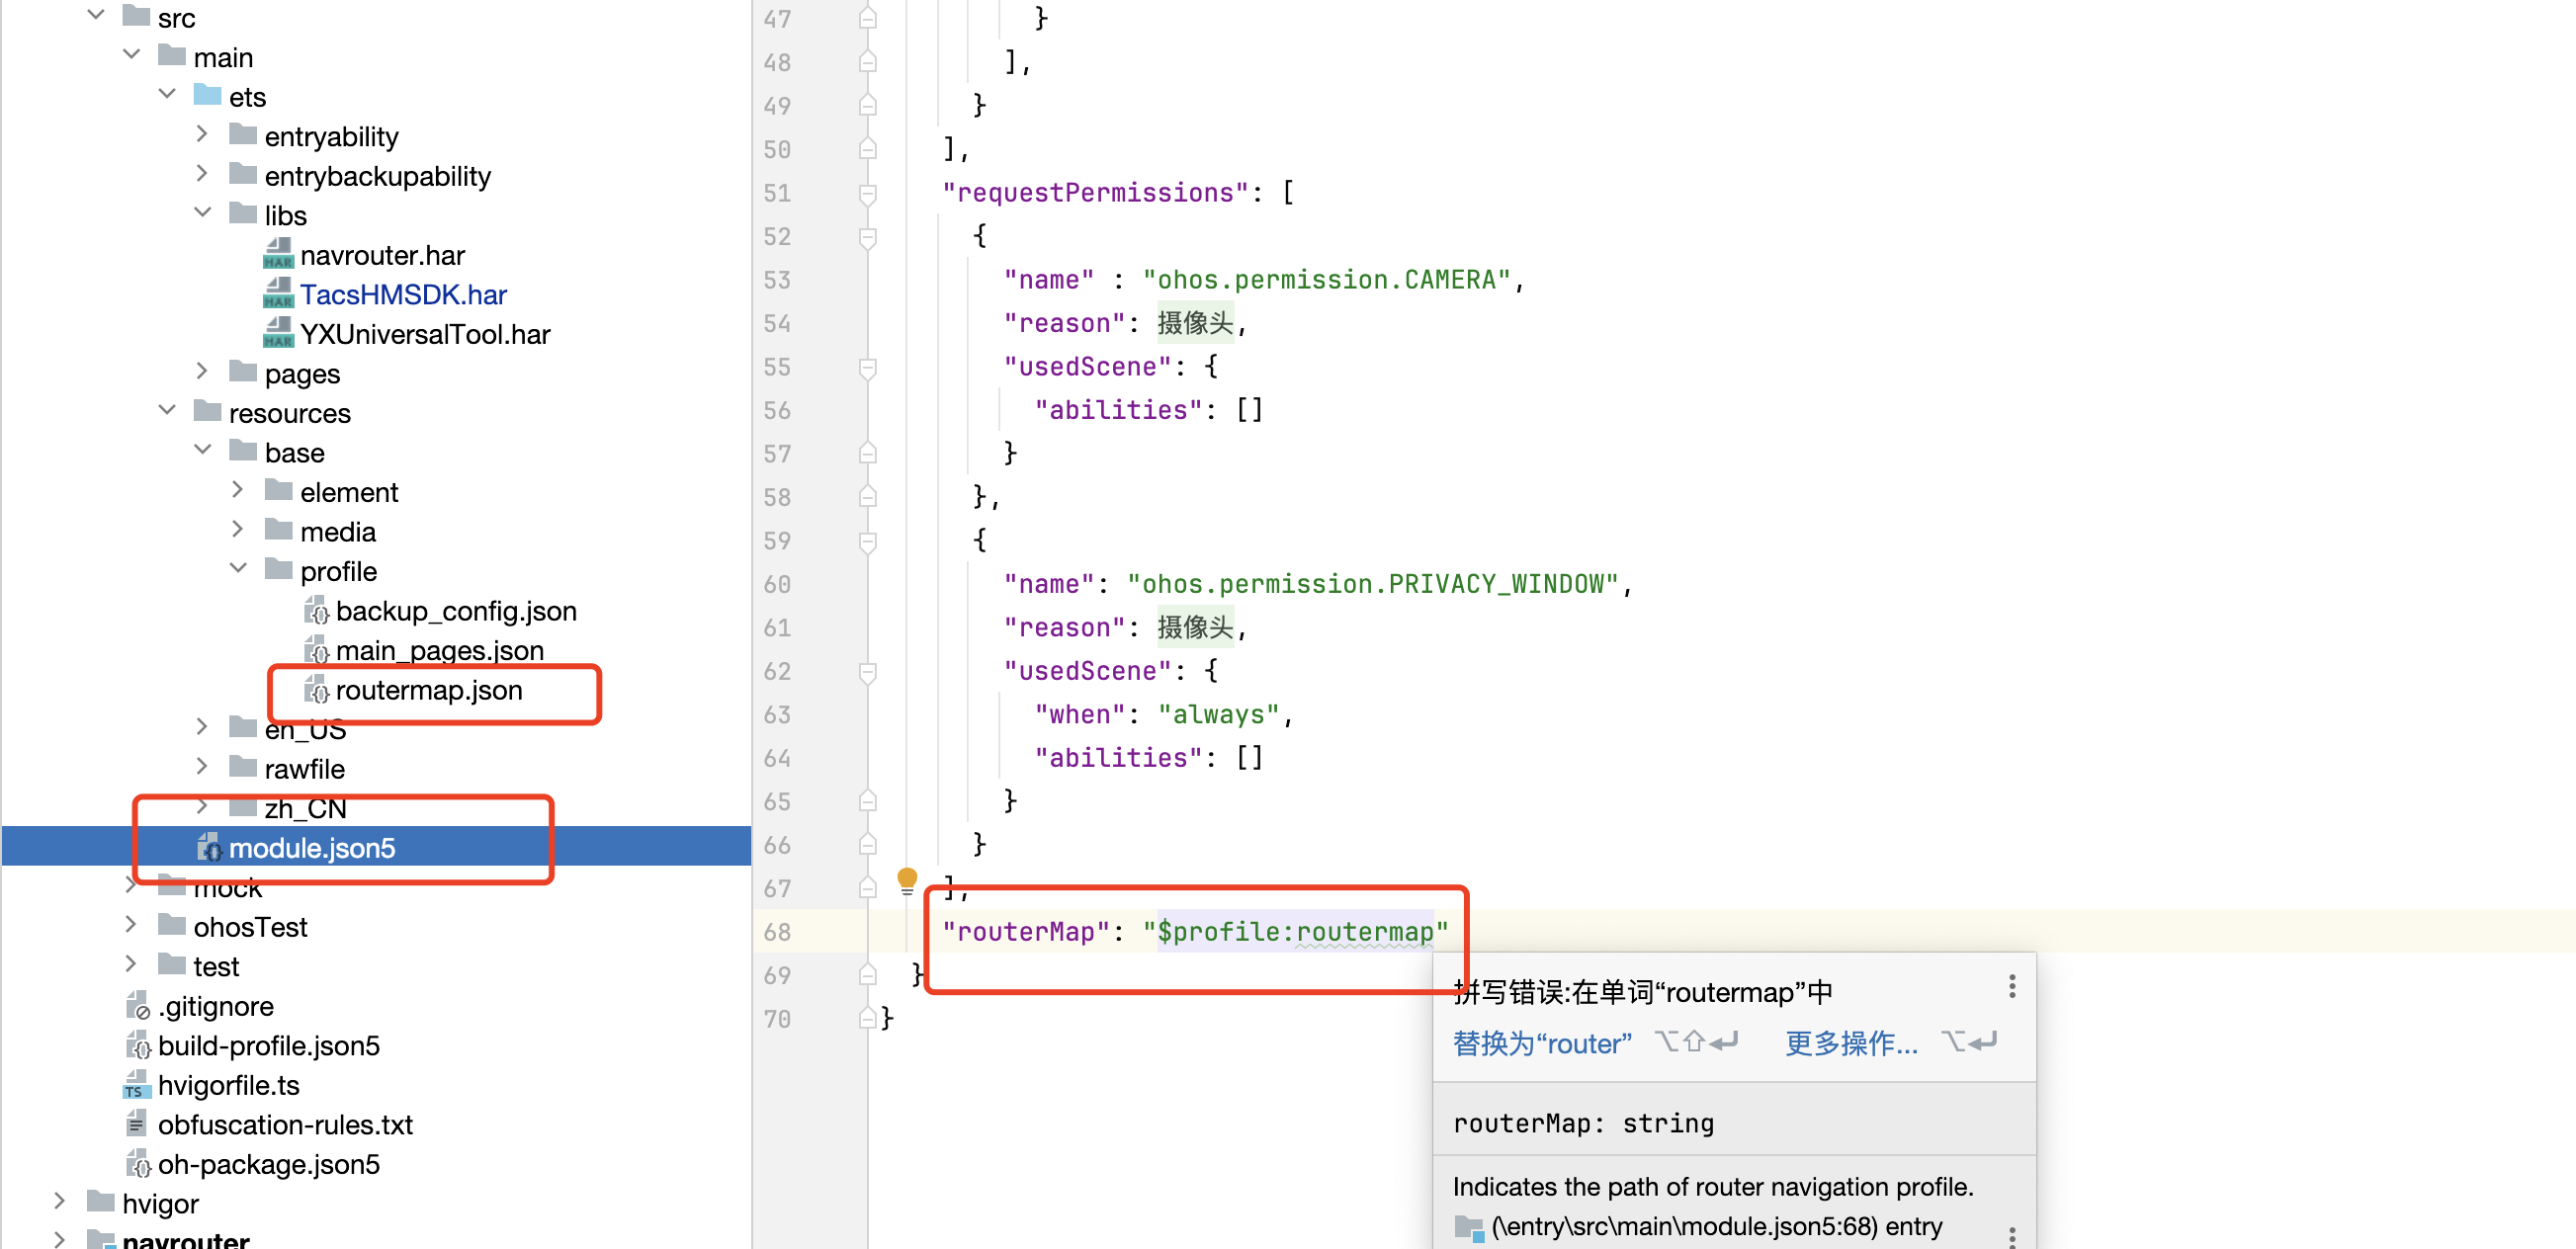The image size is (2576, 1249).
Task: Click the fold marker on line 55
Action: pos(868,367)
